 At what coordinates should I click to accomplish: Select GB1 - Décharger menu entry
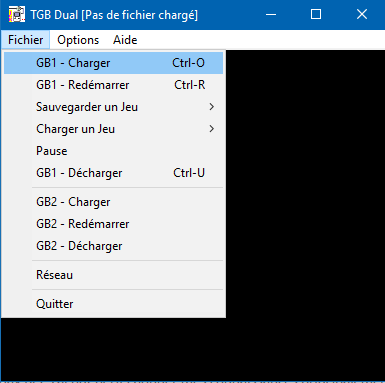[113, 173]
